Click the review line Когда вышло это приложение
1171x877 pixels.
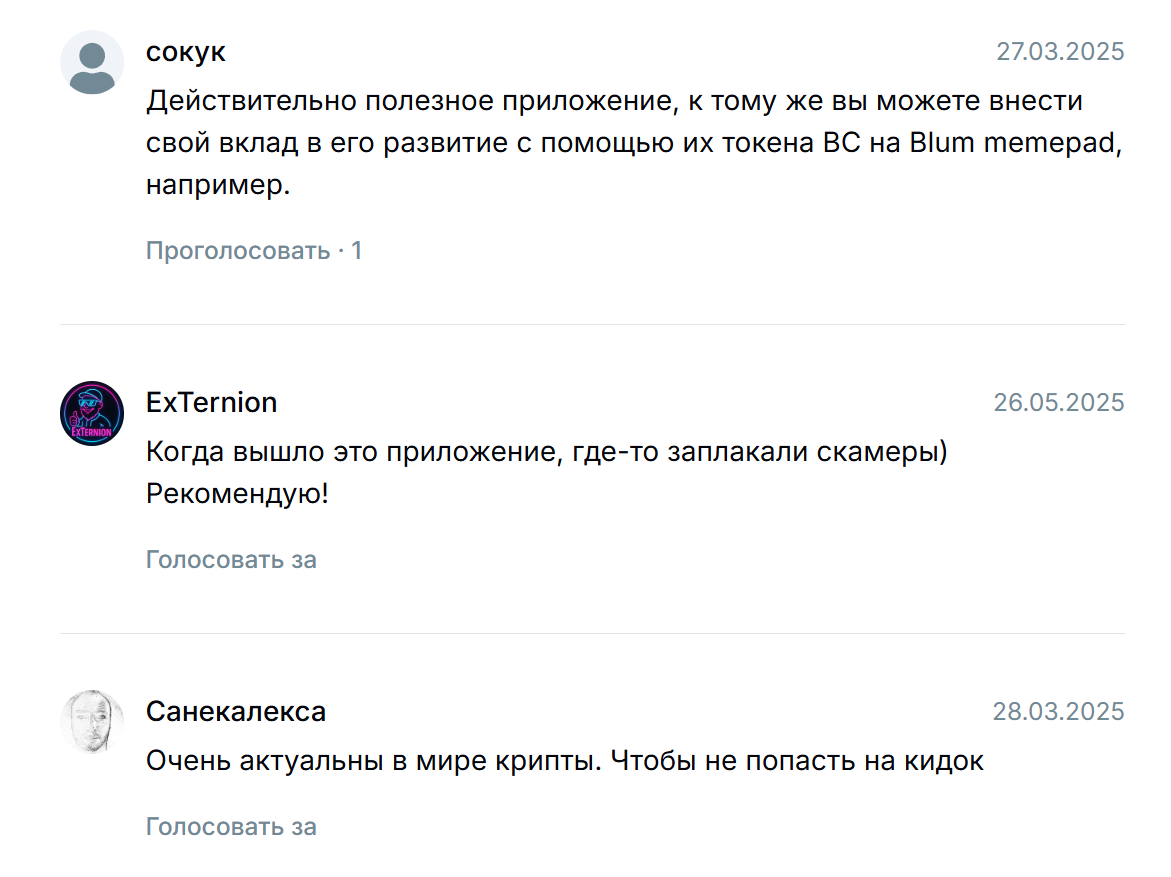tap(547, 452)
